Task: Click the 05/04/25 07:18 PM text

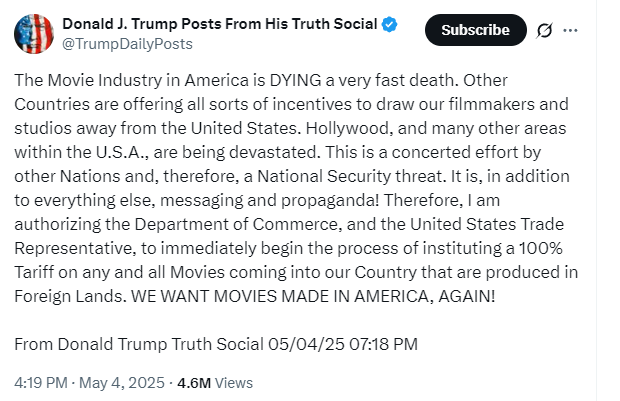Action: pyautogui.click(x=343, y=344)
